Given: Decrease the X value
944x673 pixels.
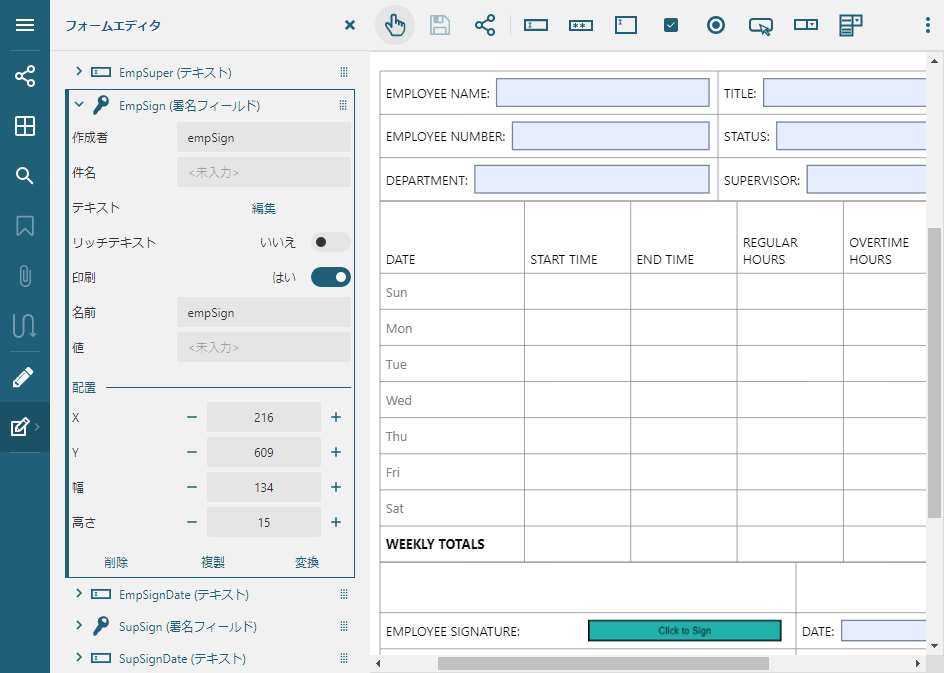Looking at the screenshot, I should pos(192,417).
